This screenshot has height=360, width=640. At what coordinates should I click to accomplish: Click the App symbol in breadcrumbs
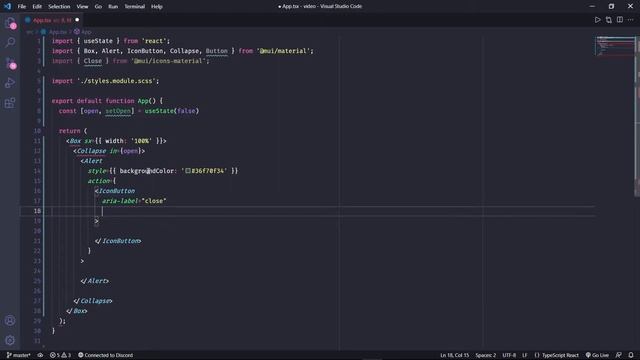(82, 31)
